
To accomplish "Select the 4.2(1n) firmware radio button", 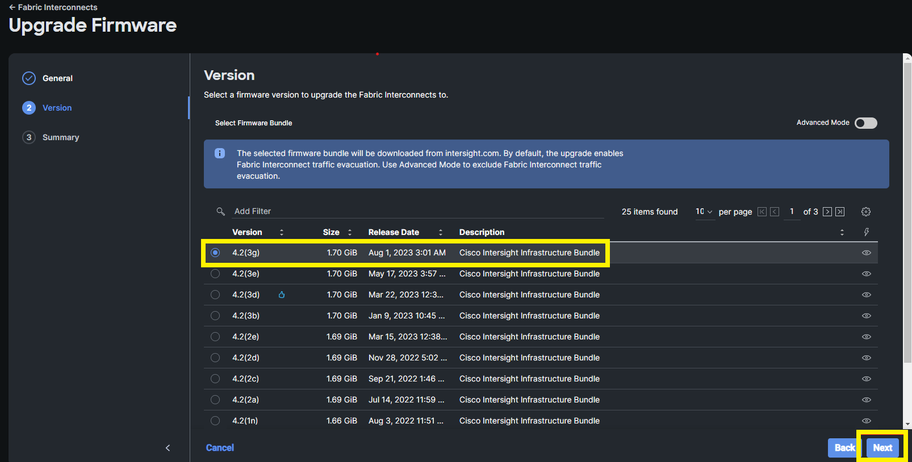I will 215,420.
